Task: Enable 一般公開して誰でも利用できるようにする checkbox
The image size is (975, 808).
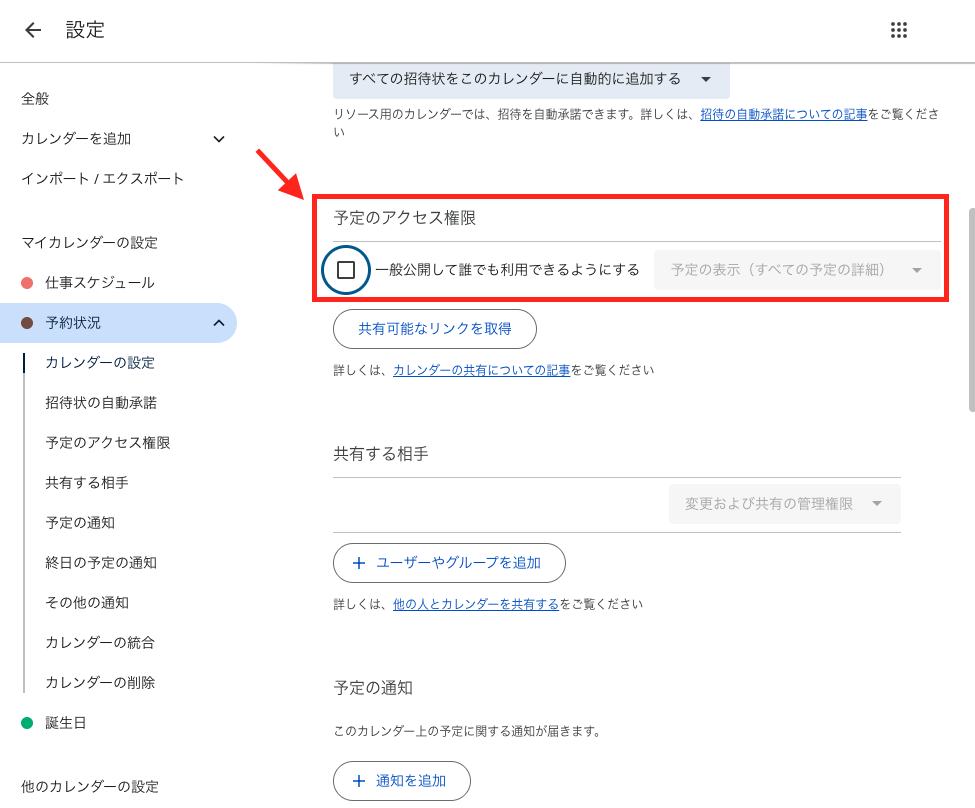Action: (346, 270)
